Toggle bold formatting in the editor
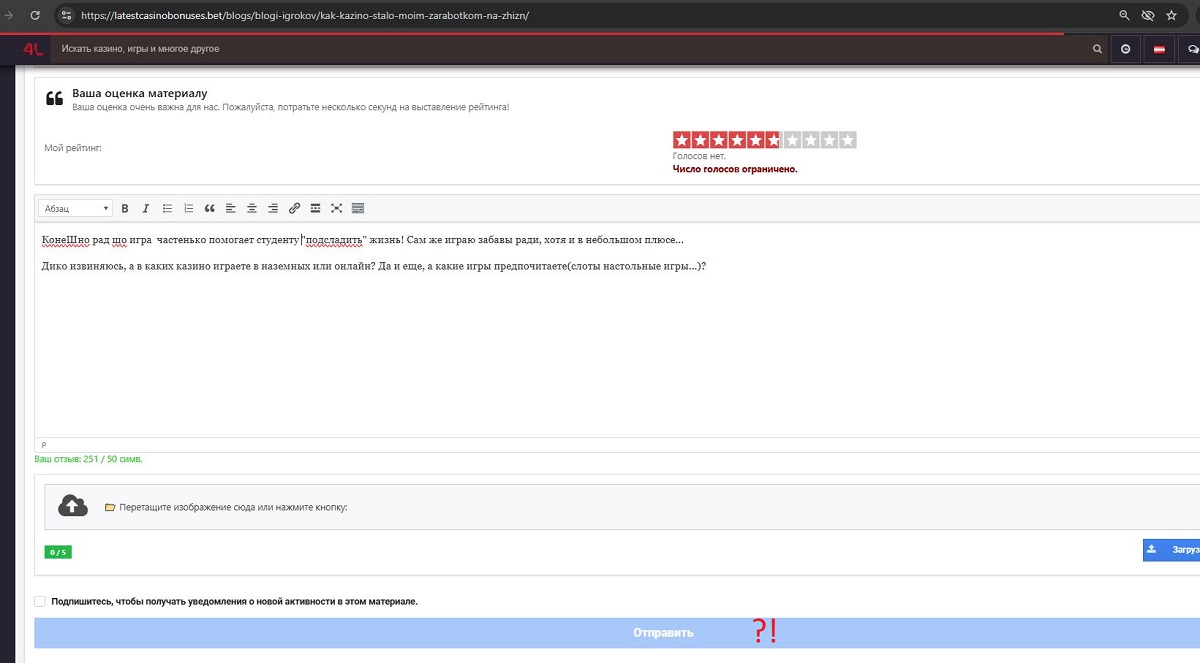This screenshot has height=663, width=1200. (x=125, y=208)
